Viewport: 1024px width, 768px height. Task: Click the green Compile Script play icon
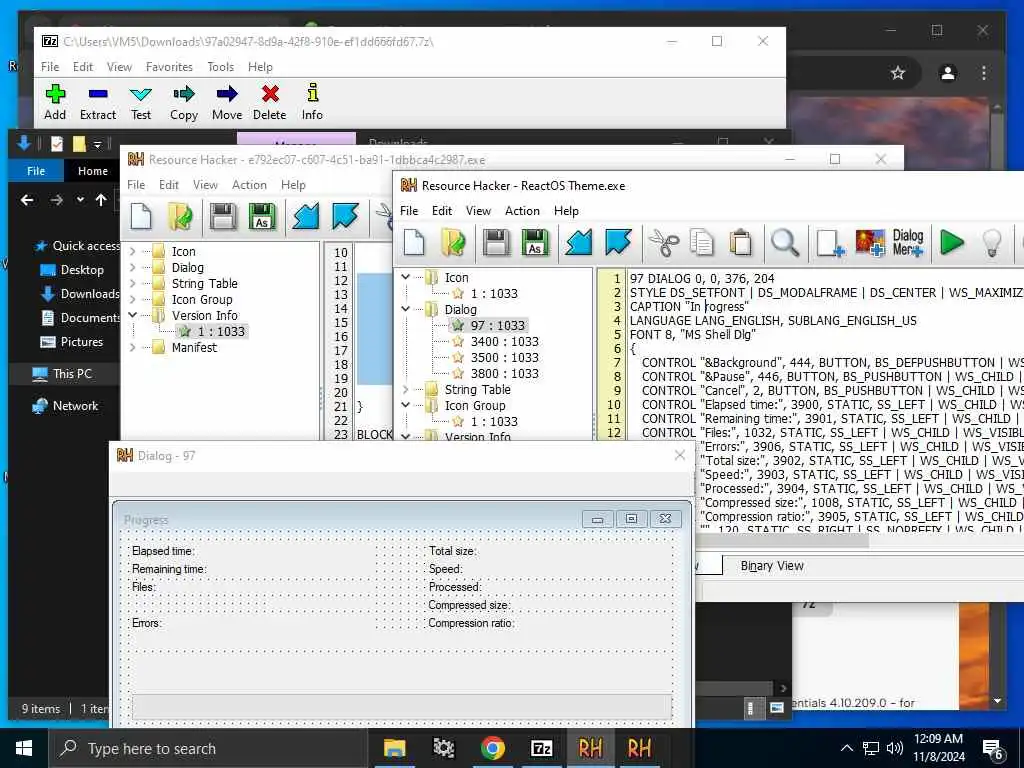click(952, 242)
